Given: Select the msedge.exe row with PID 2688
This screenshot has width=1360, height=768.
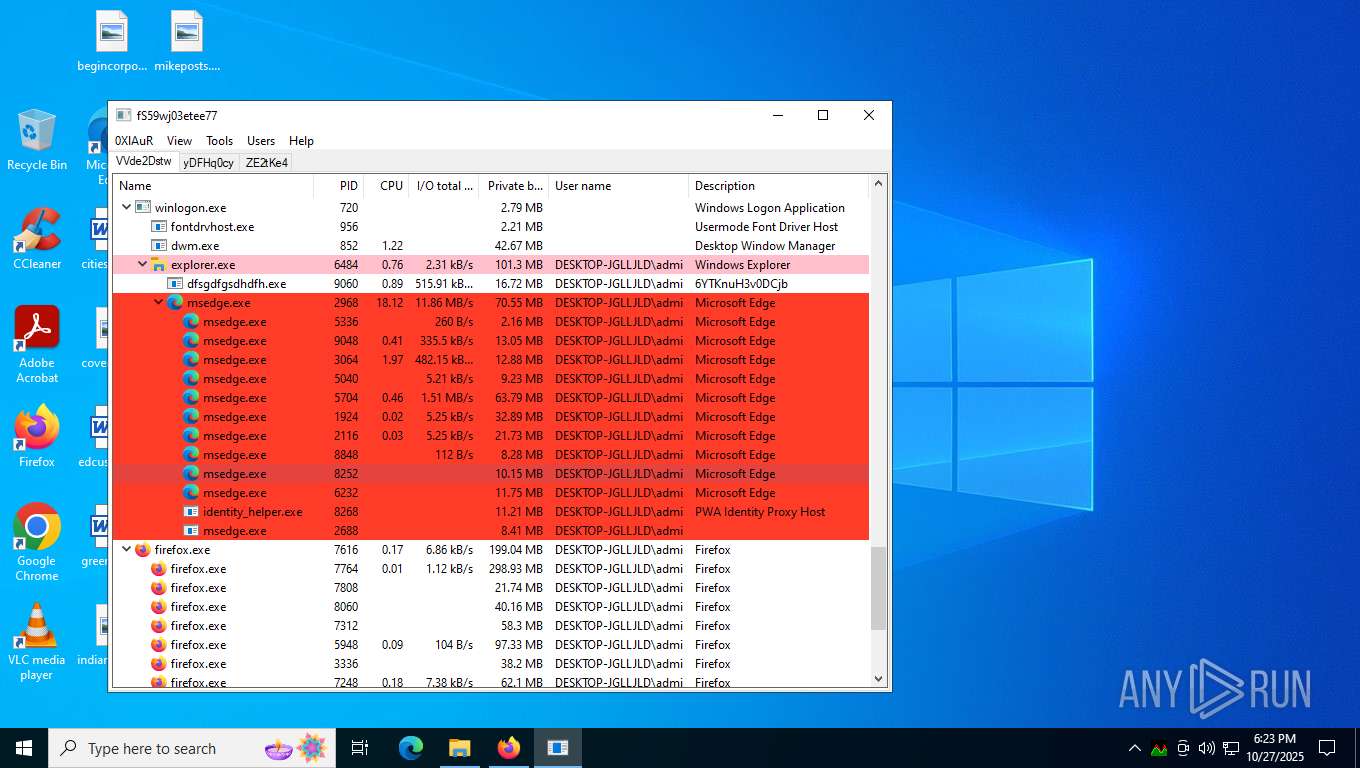Looking at the screenshot, I should (x=491, y=531).
